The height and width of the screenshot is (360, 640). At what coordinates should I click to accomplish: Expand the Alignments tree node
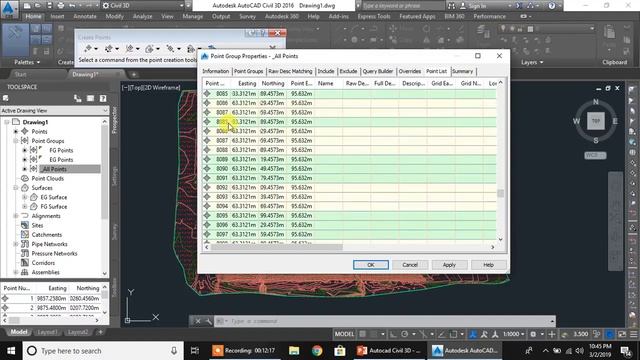[16, 216]
